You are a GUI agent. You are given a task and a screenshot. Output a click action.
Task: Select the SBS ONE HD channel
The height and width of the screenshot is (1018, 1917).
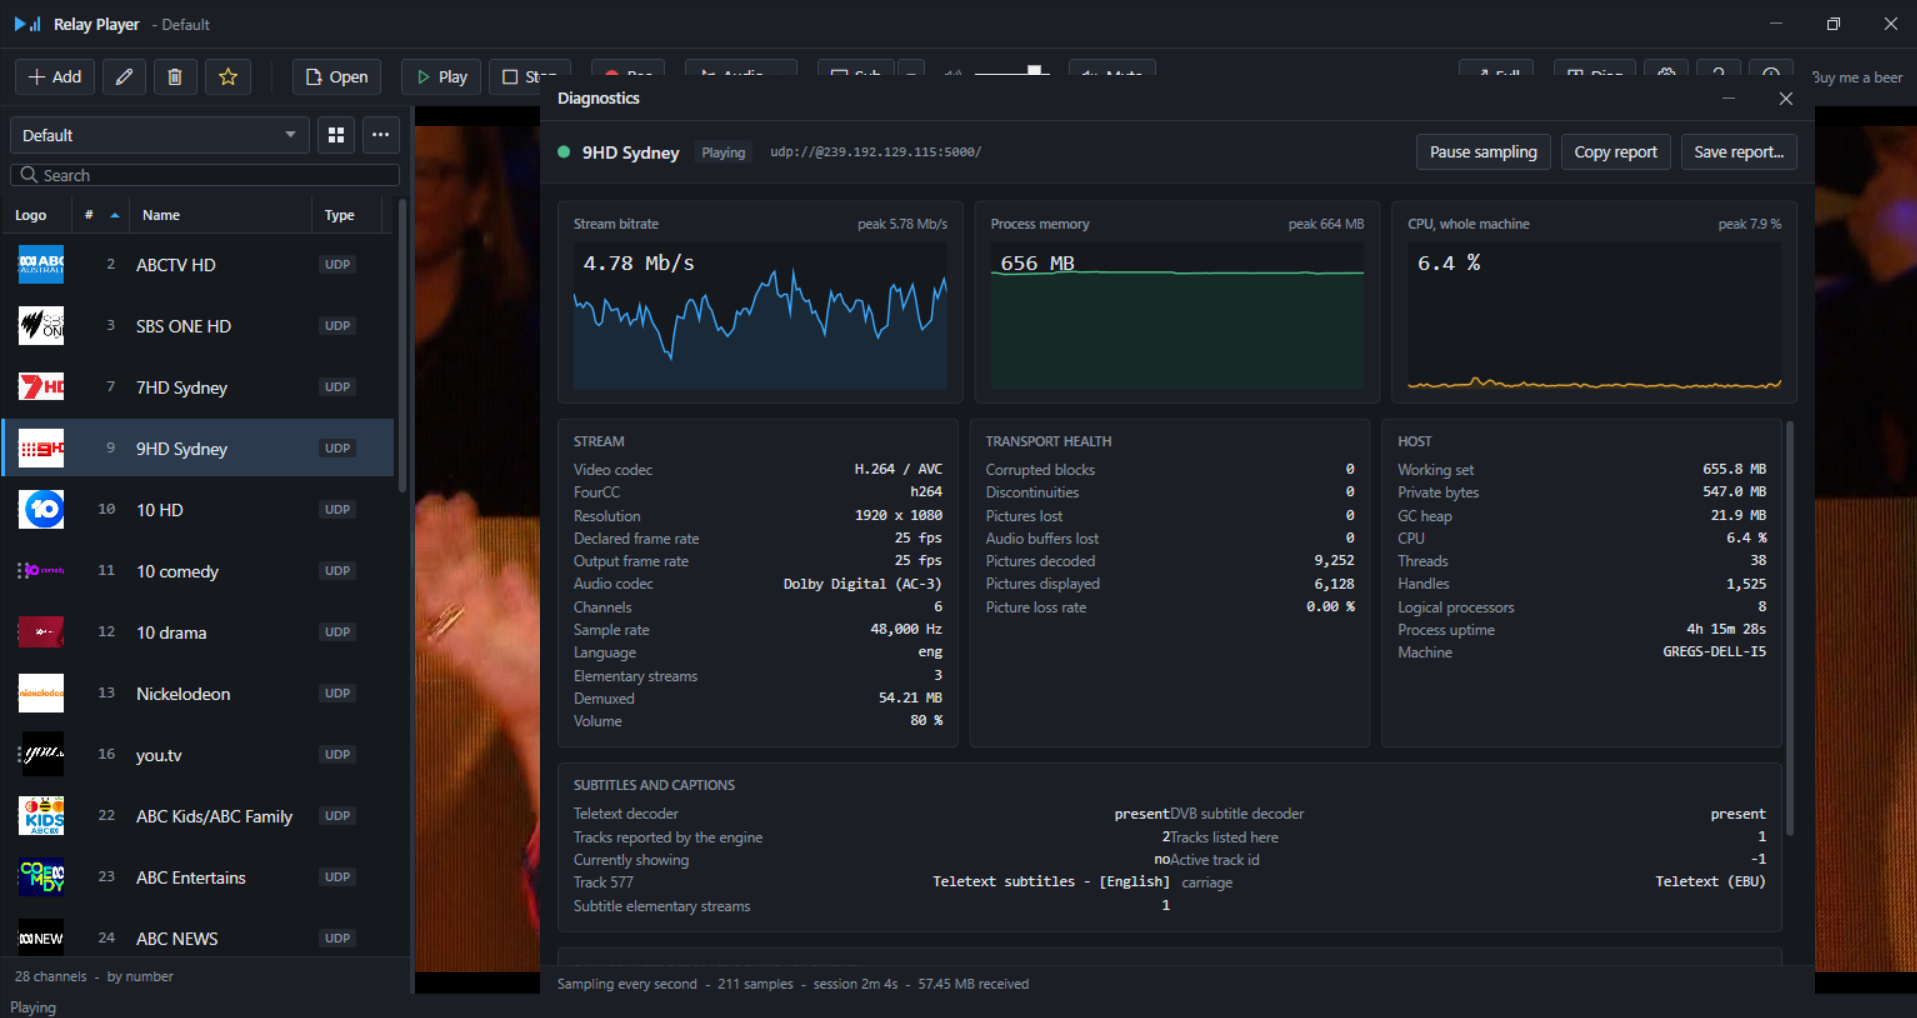coord(200,326)
